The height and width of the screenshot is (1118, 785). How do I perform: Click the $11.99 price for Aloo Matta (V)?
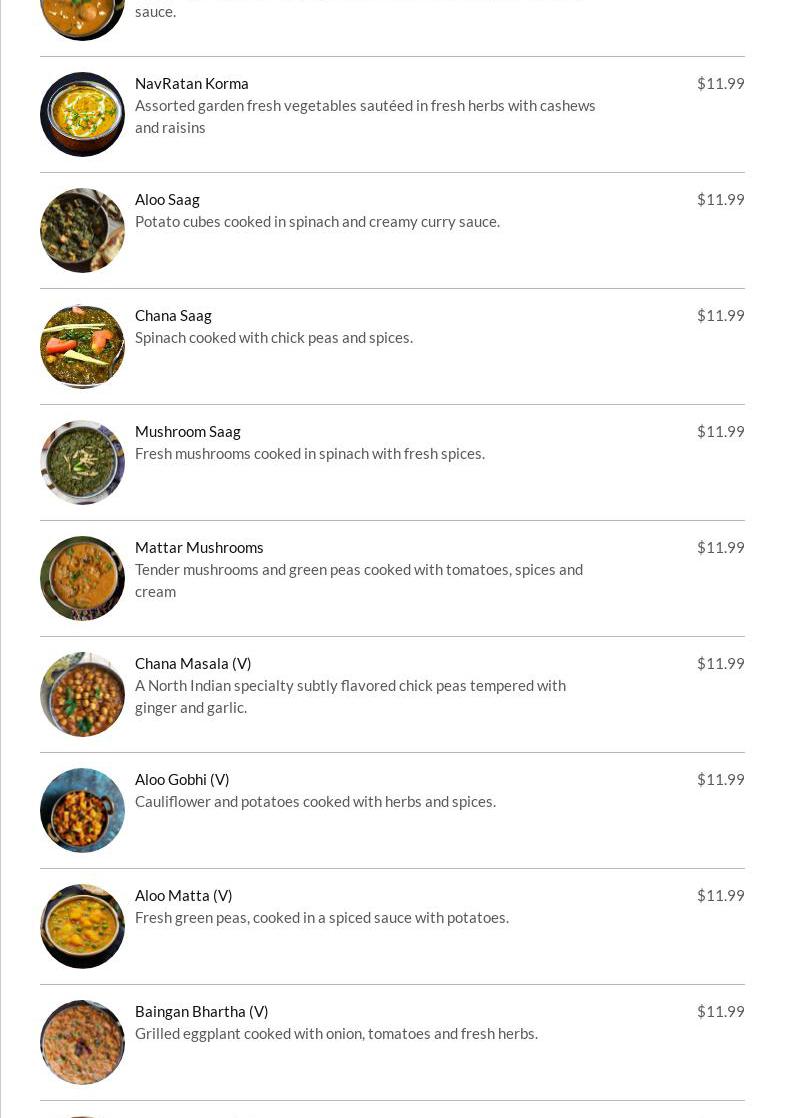pos(720,895)
